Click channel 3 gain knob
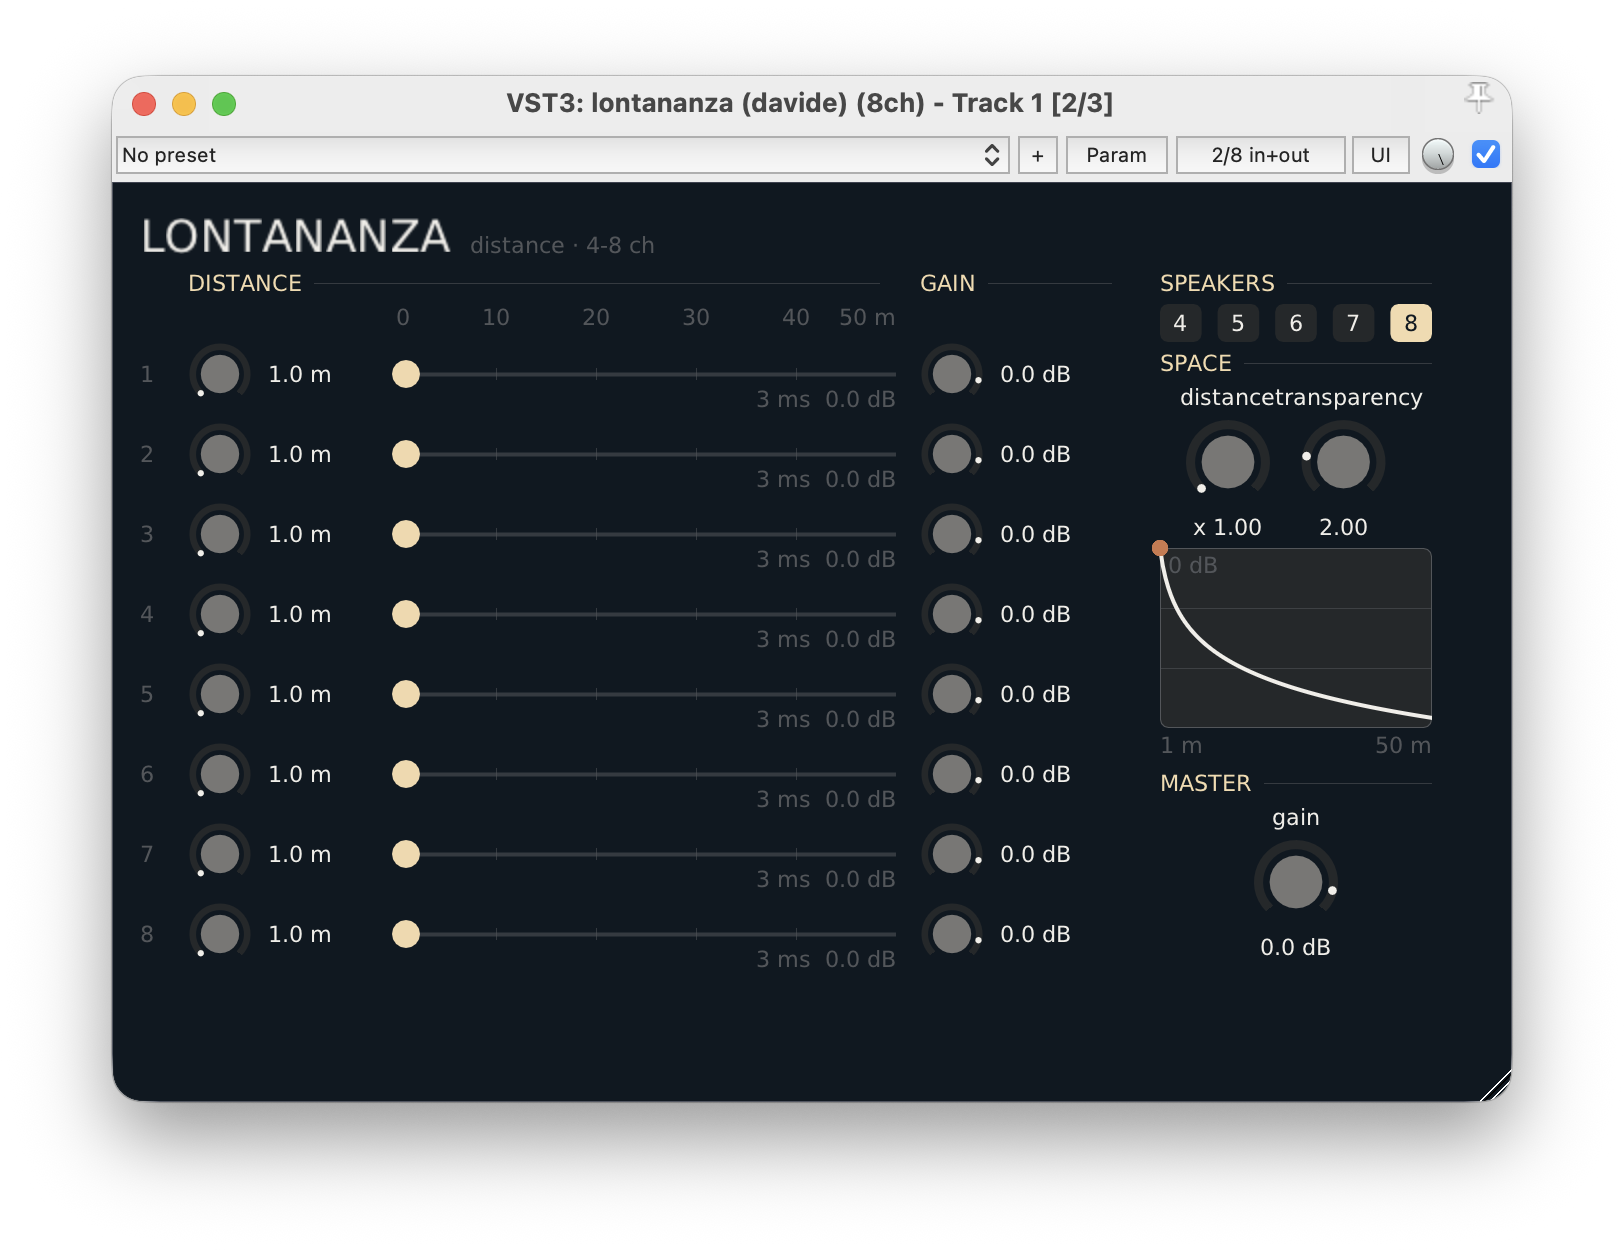Viewport: 1624px width, 1250px height. coord(952,534)
